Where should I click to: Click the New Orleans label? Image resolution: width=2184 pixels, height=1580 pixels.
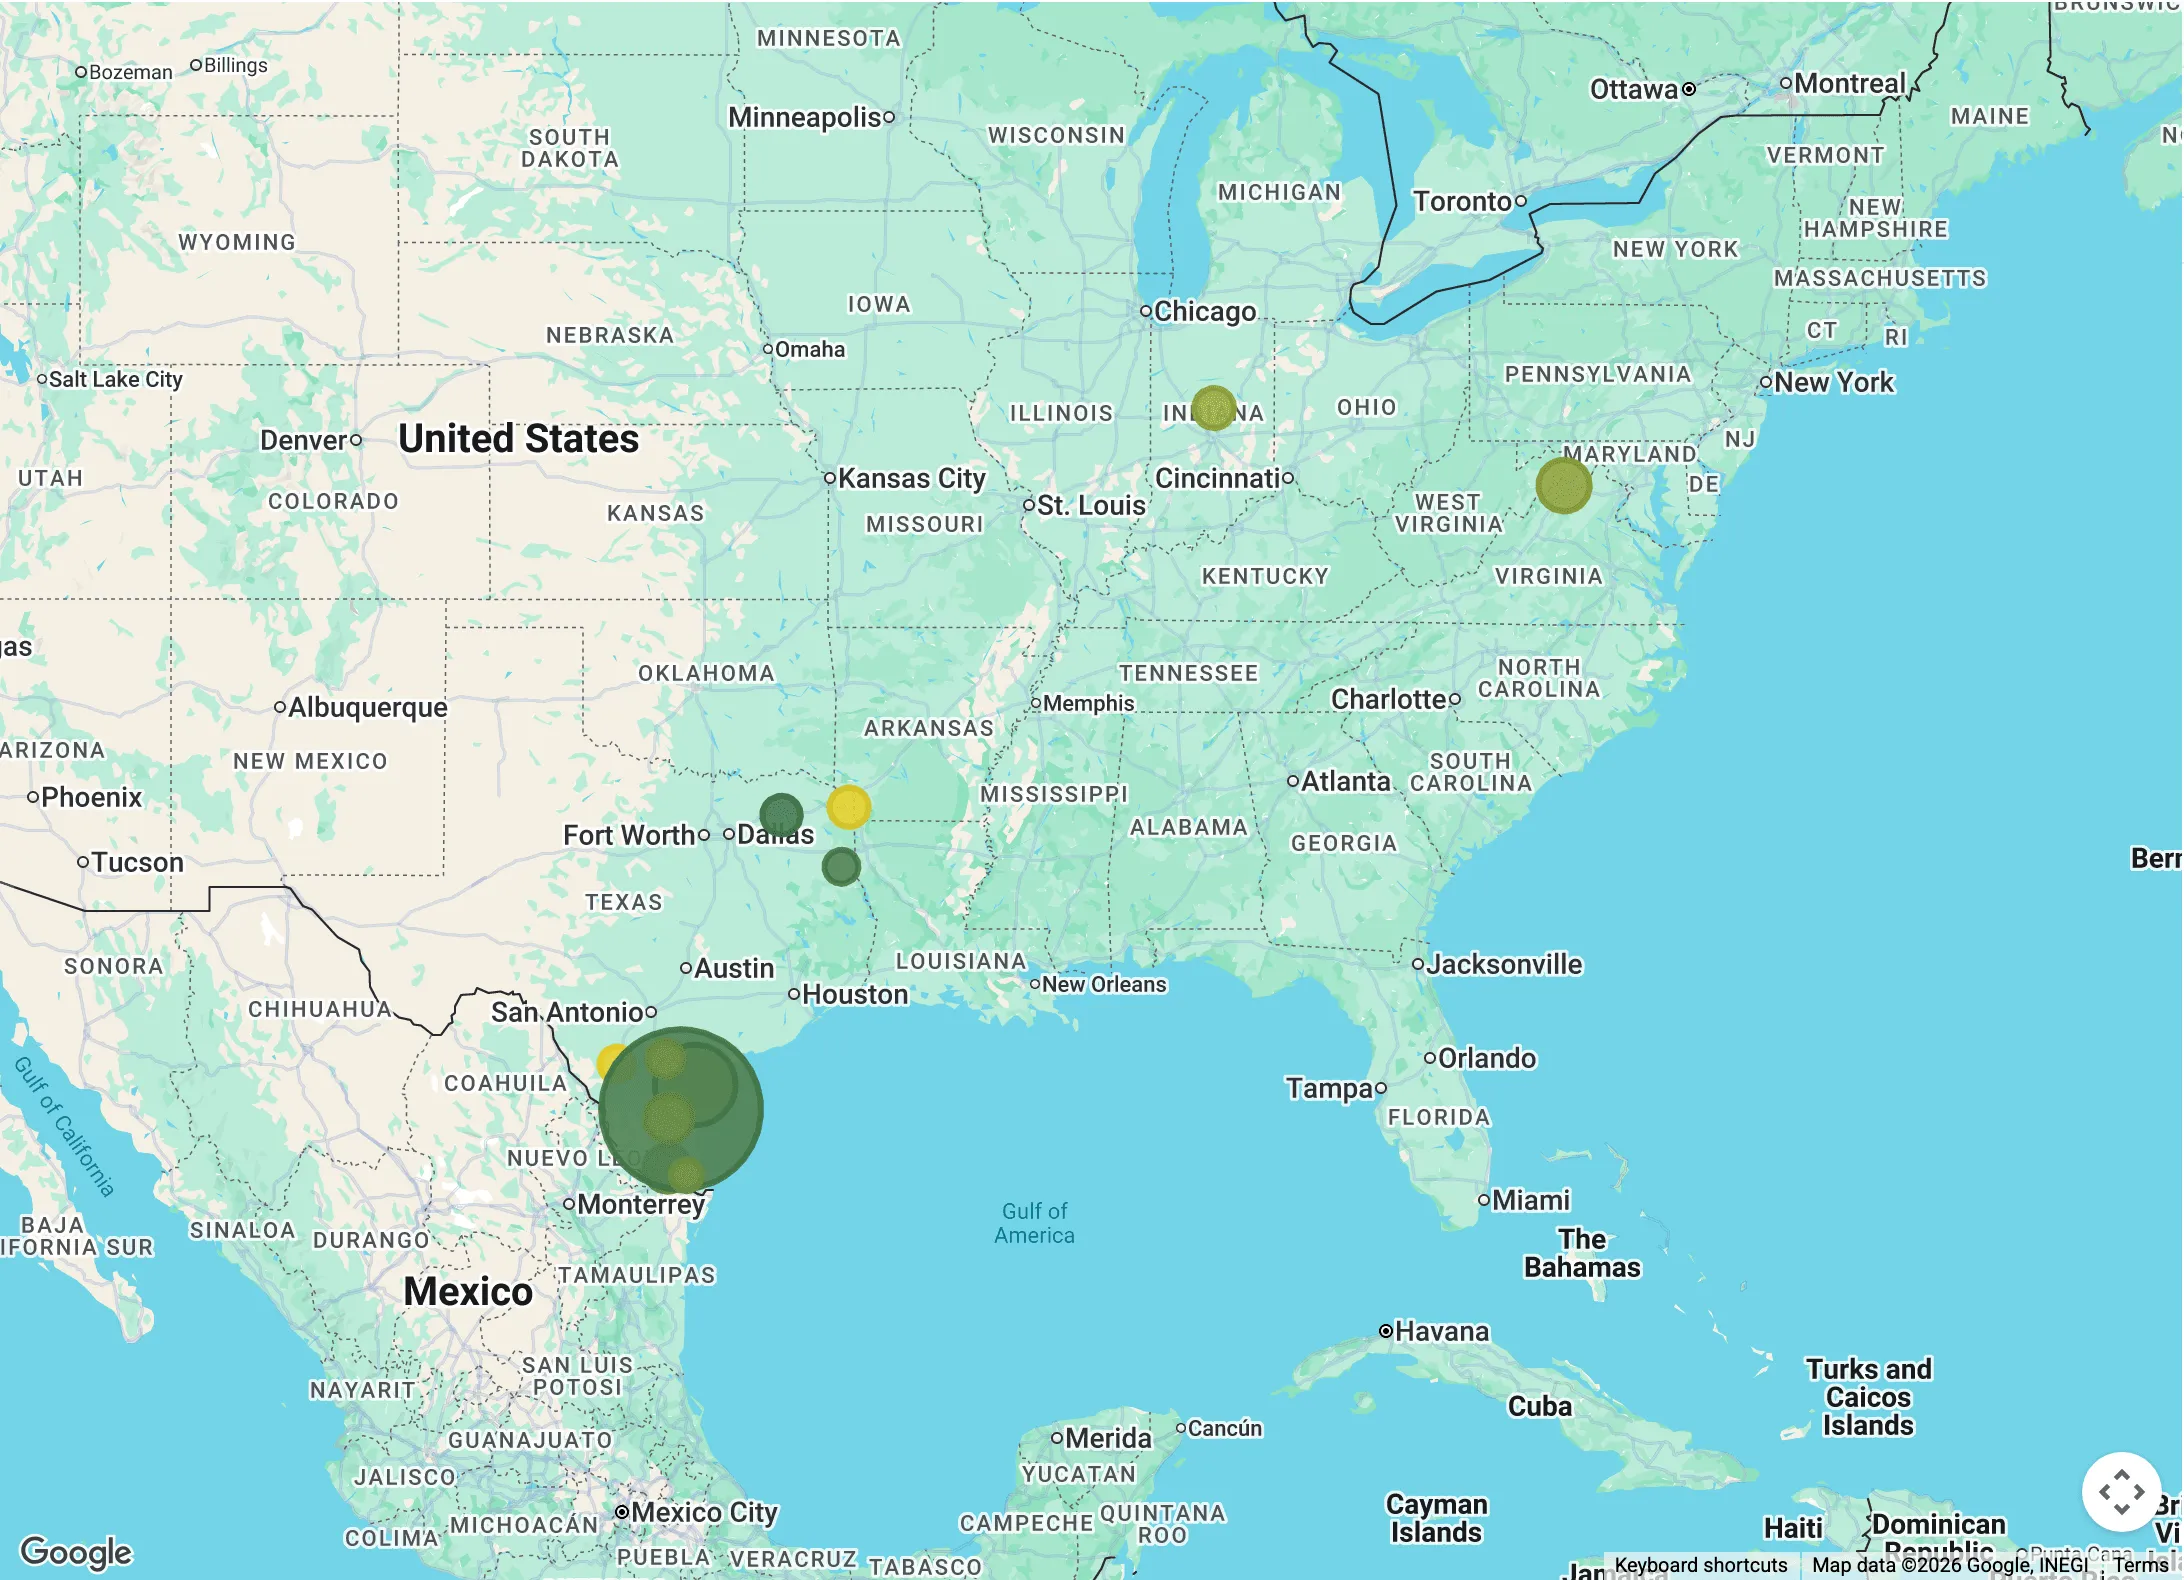1104,984
